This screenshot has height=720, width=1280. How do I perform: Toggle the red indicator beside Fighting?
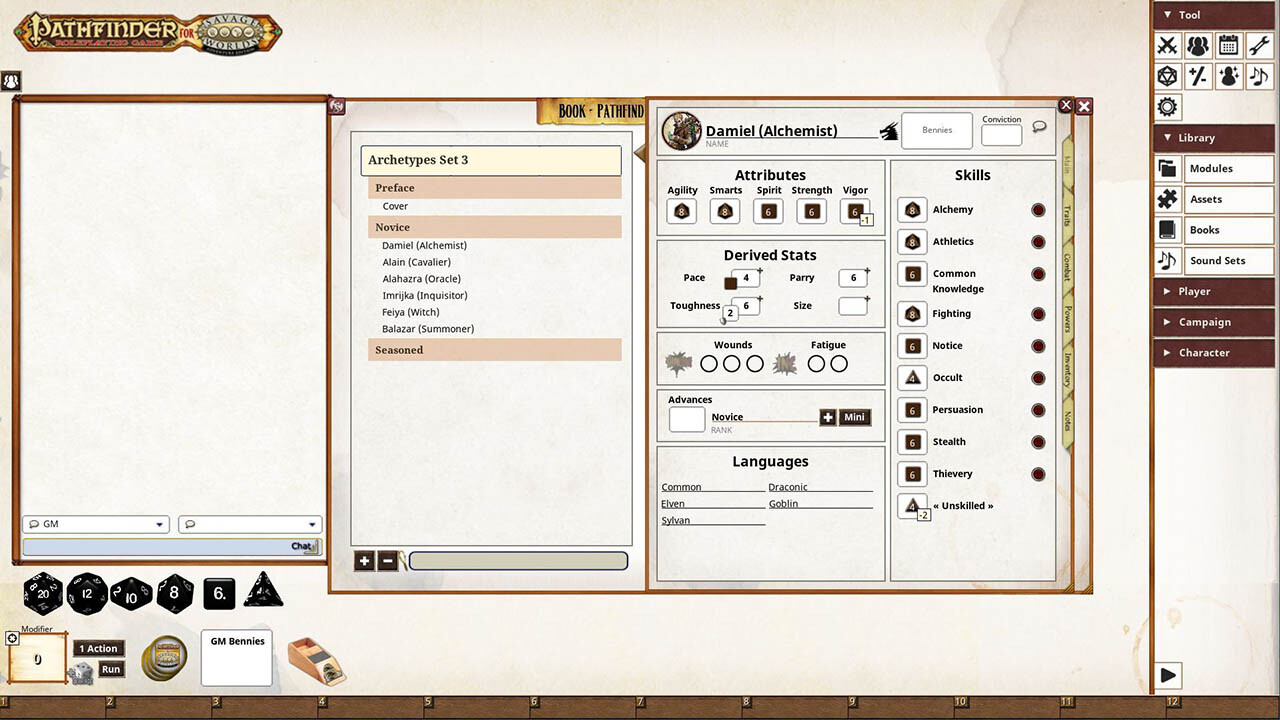(x=1038, y=313)
